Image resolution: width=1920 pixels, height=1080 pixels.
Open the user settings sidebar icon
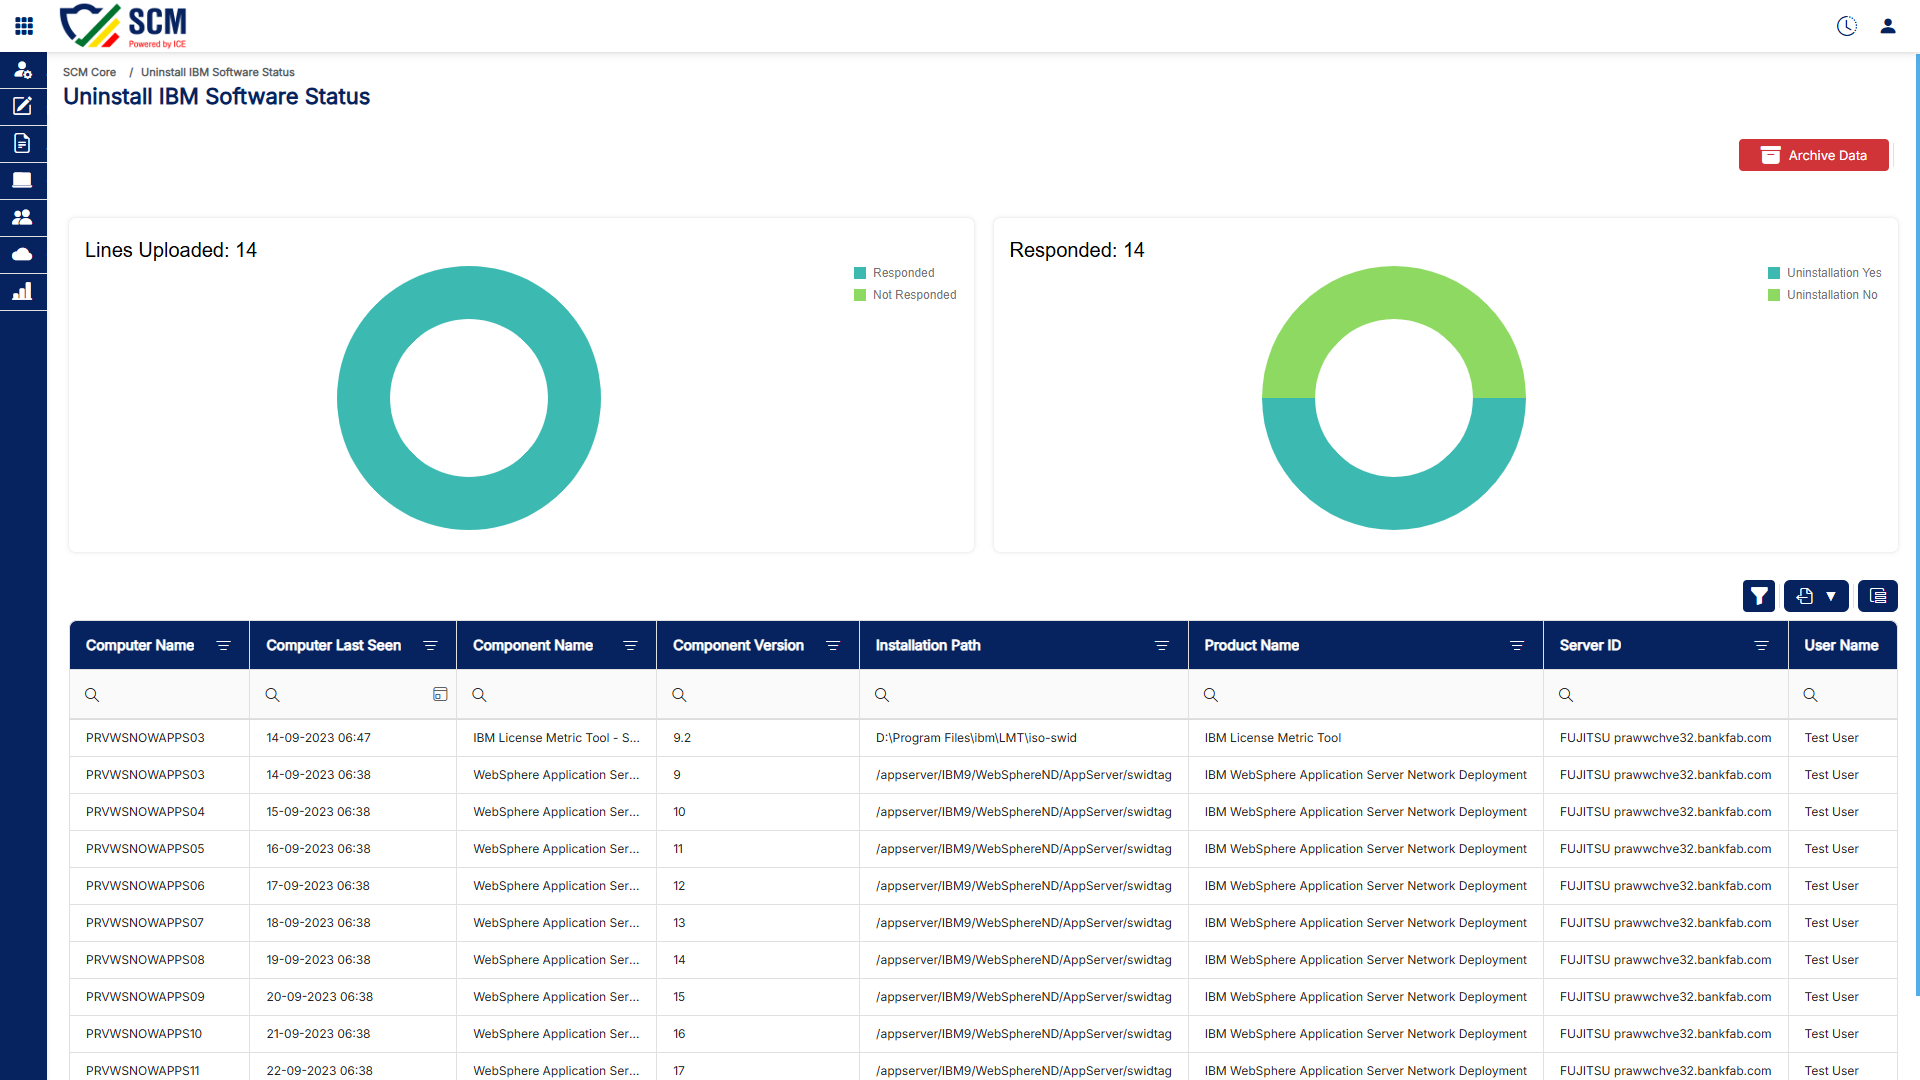pyautogui.click(x=23, y=70)
